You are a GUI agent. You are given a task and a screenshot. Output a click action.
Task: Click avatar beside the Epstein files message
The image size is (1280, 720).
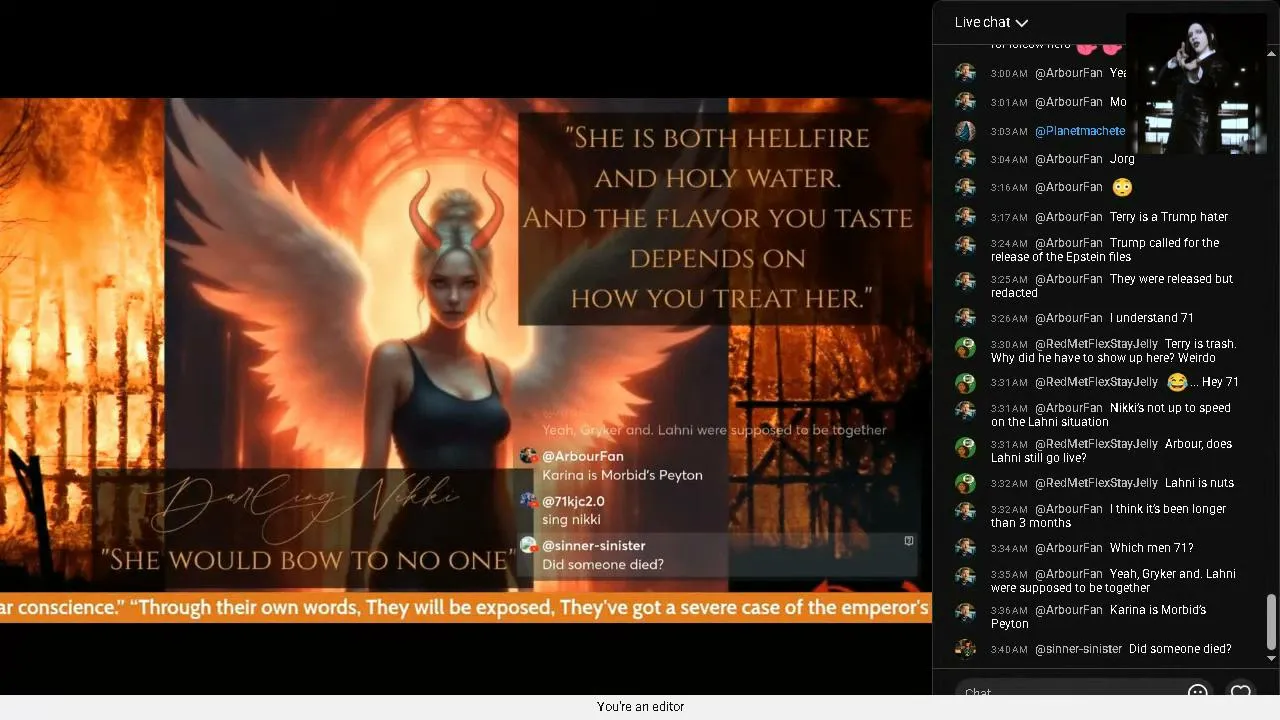click(x=965, y=245)
